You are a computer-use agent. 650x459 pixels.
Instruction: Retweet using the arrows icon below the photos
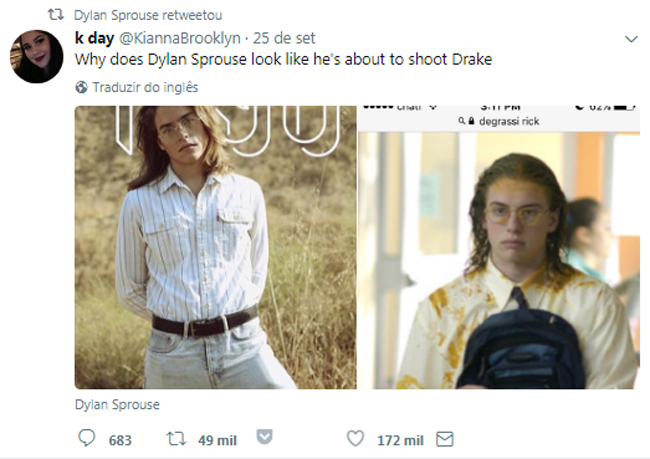174,439
